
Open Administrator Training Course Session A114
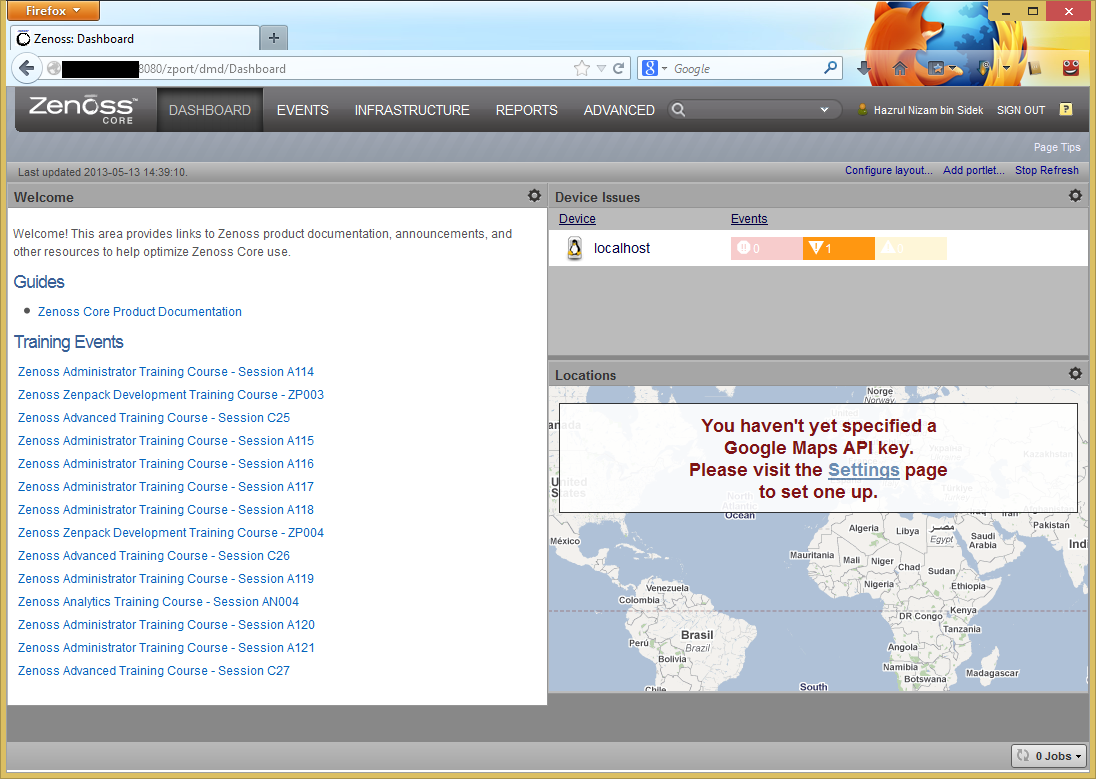tap(166, 371)
